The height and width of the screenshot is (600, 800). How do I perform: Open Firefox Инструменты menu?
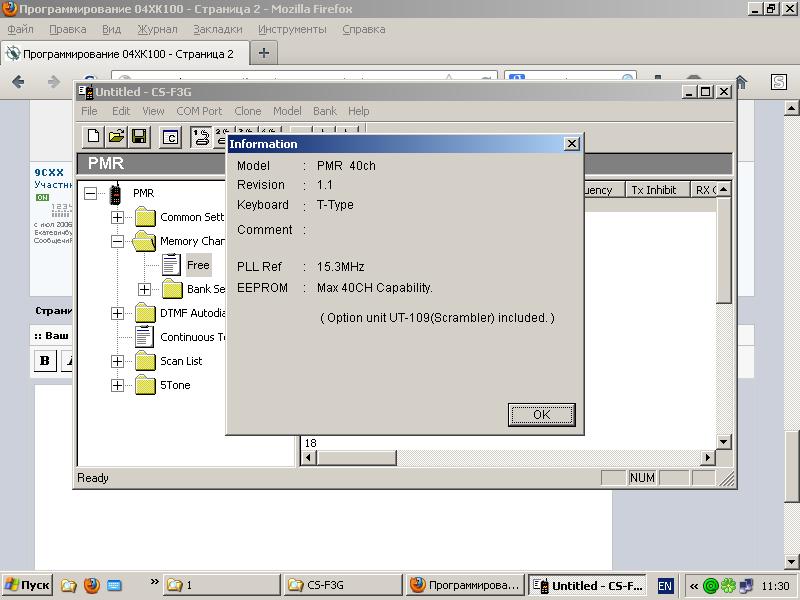coord(292,30)
